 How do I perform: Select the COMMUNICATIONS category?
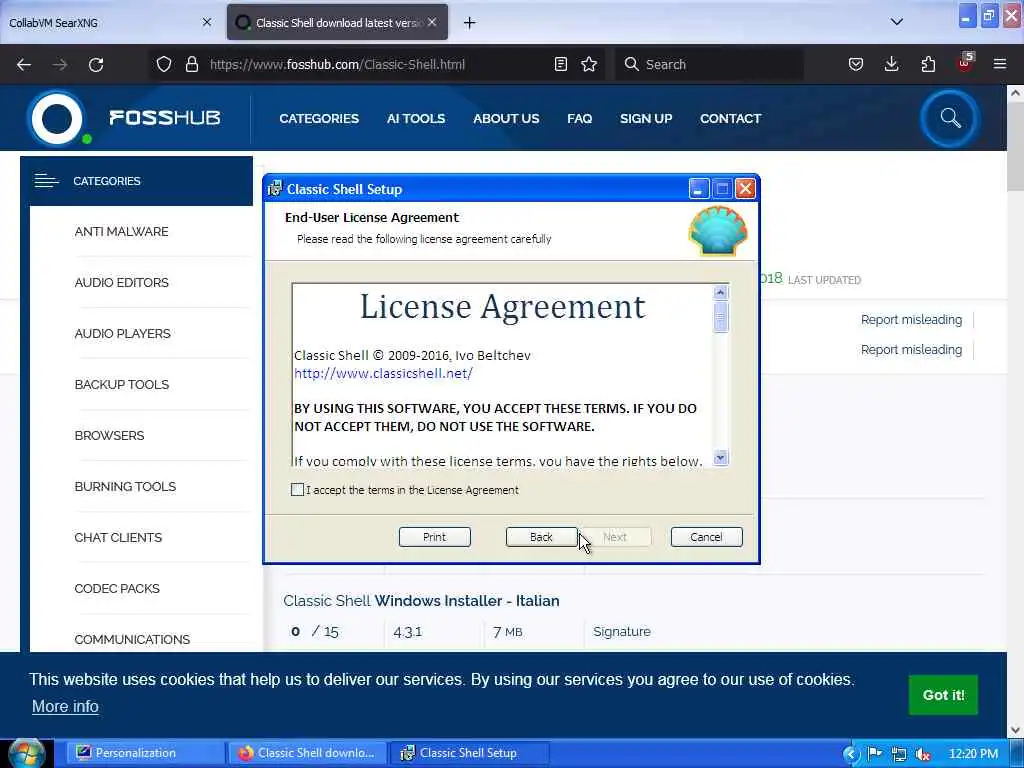pyautogui.click(x=132, y=639)
